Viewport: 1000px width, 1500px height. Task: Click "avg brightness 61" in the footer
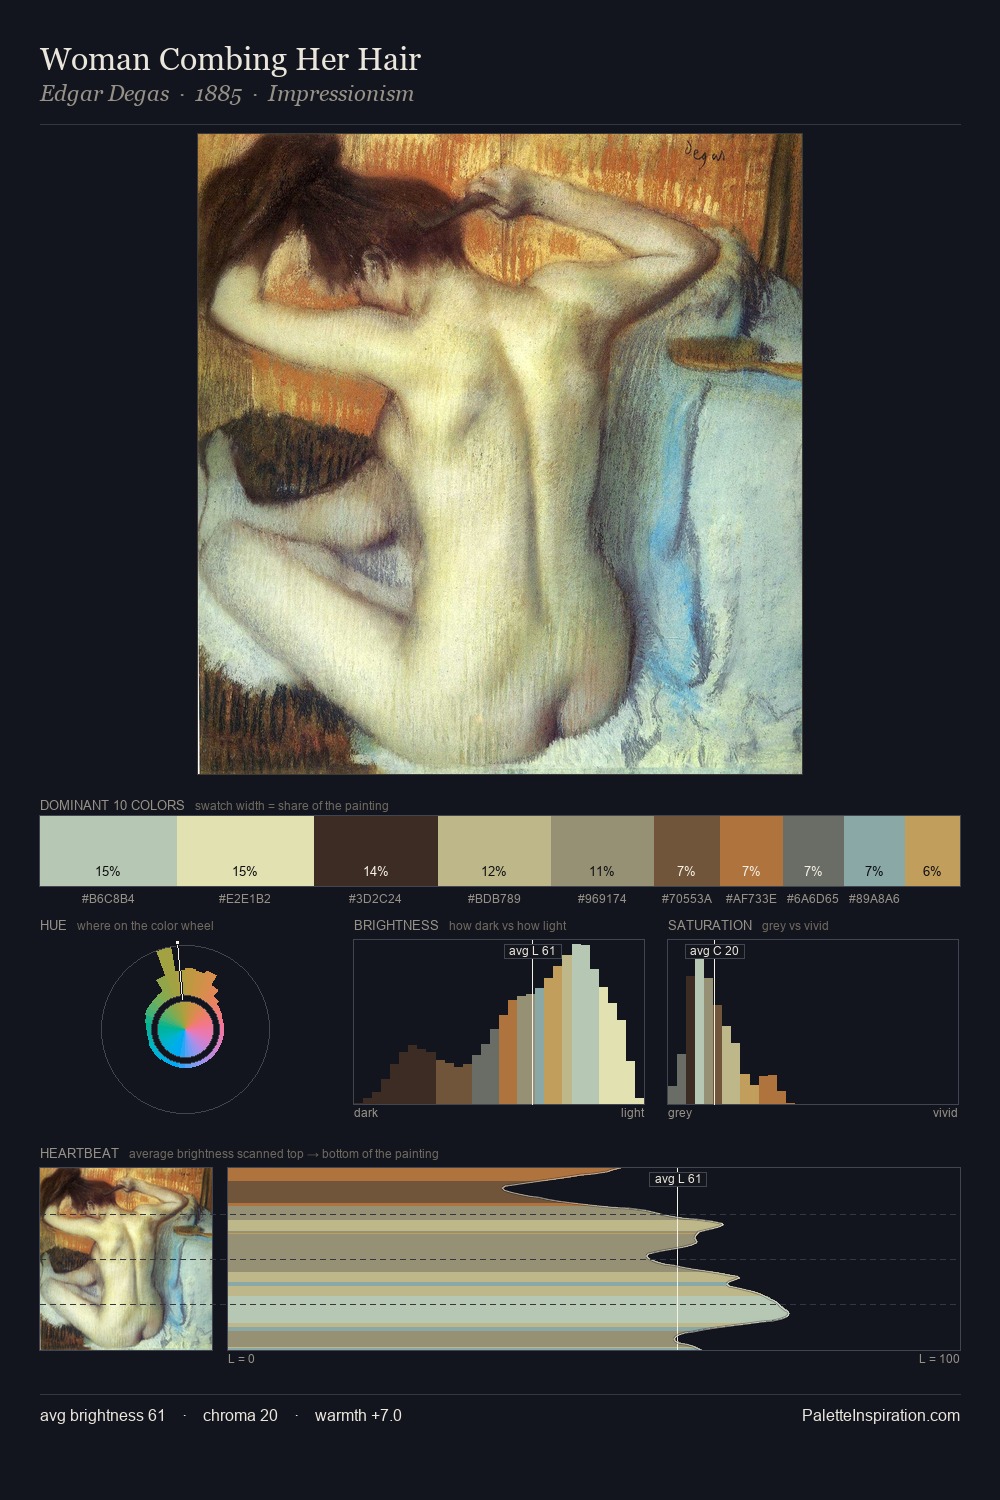coord(102,1415)
